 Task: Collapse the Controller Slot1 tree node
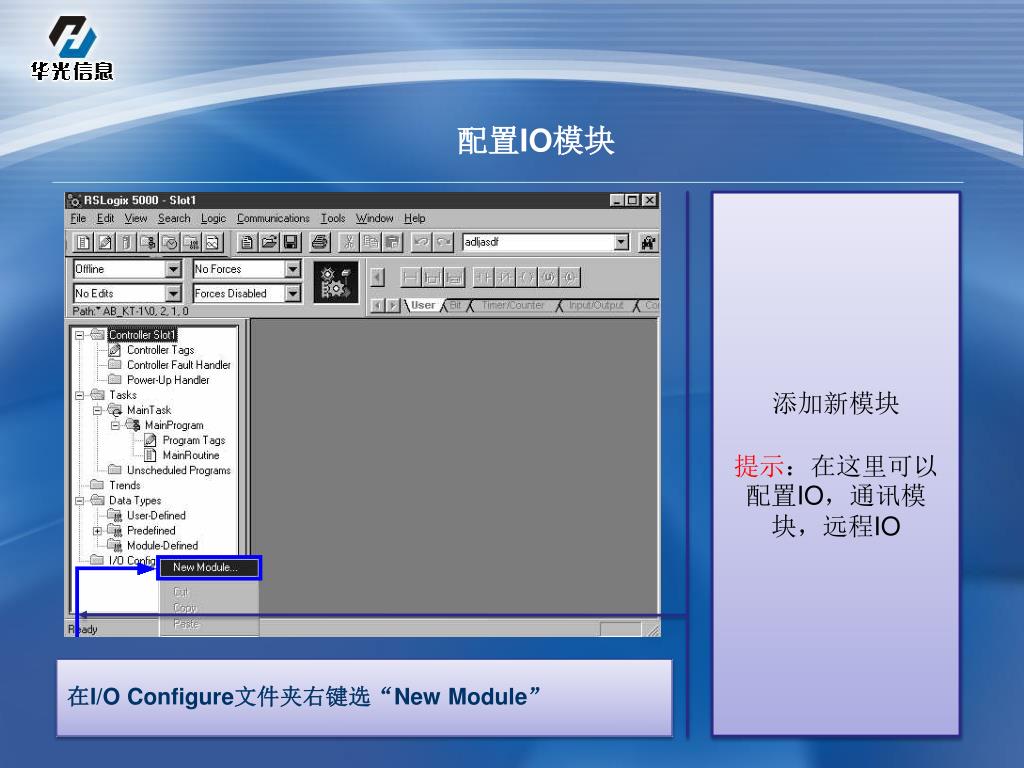click(80, 335)
